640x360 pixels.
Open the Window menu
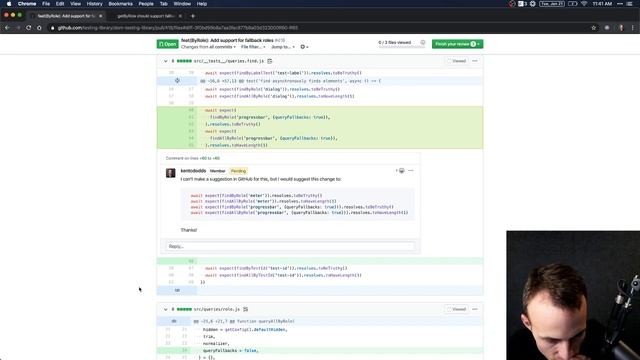point(182,4)
